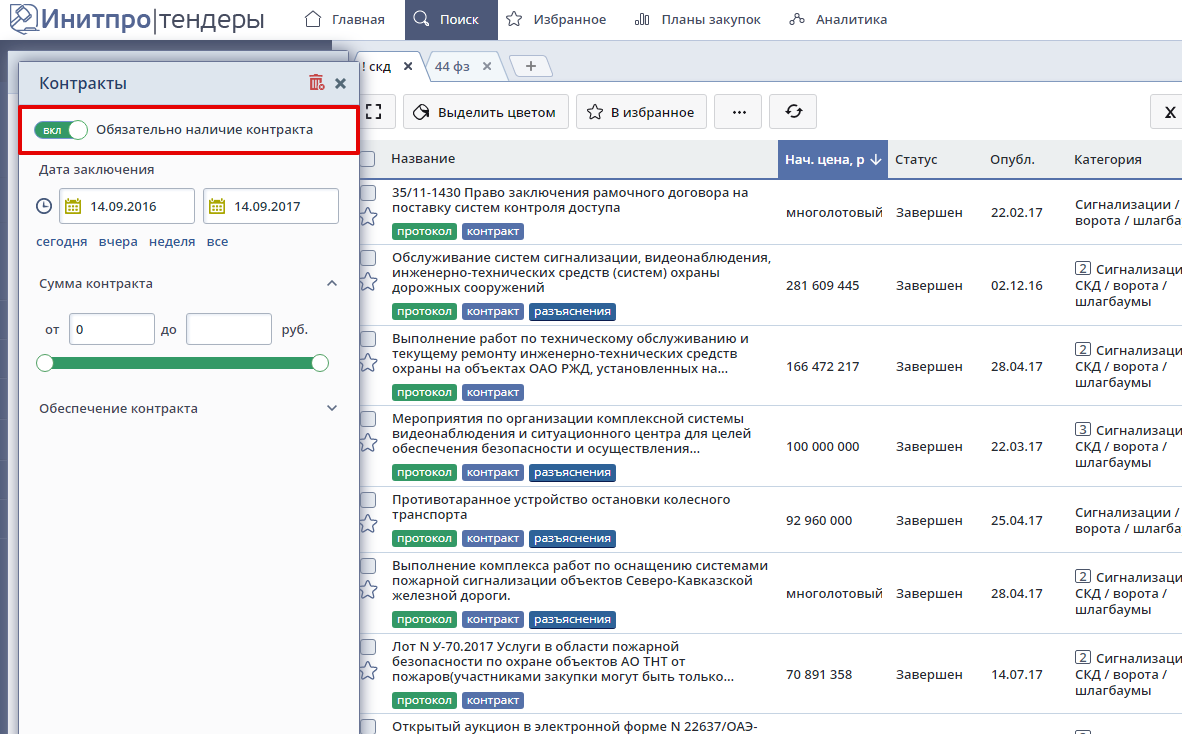The width and height of the screenshot is (1182, 734).
Task: Tick the select-all checkbox in table header
Action: [x=368, y=159]
